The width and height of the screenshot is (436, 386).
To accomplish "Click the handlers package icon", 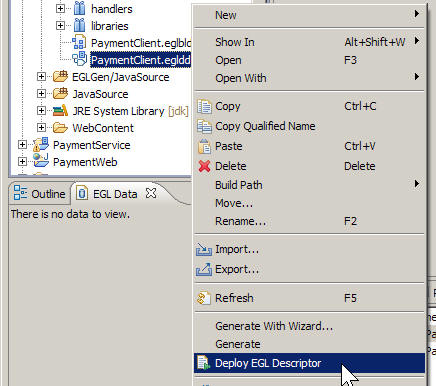I will (x=79, y=9).
